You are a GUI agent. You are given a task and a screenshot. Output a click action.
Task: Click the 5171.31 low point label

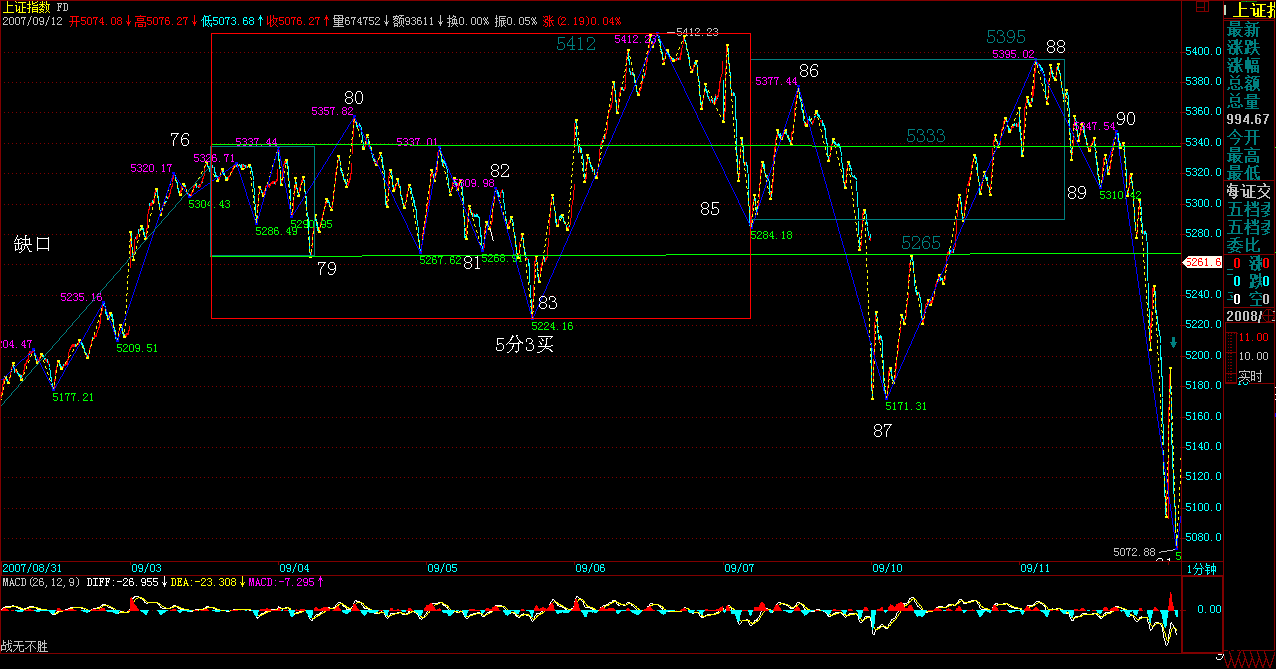pyautogui.click(x=906, y=406)
